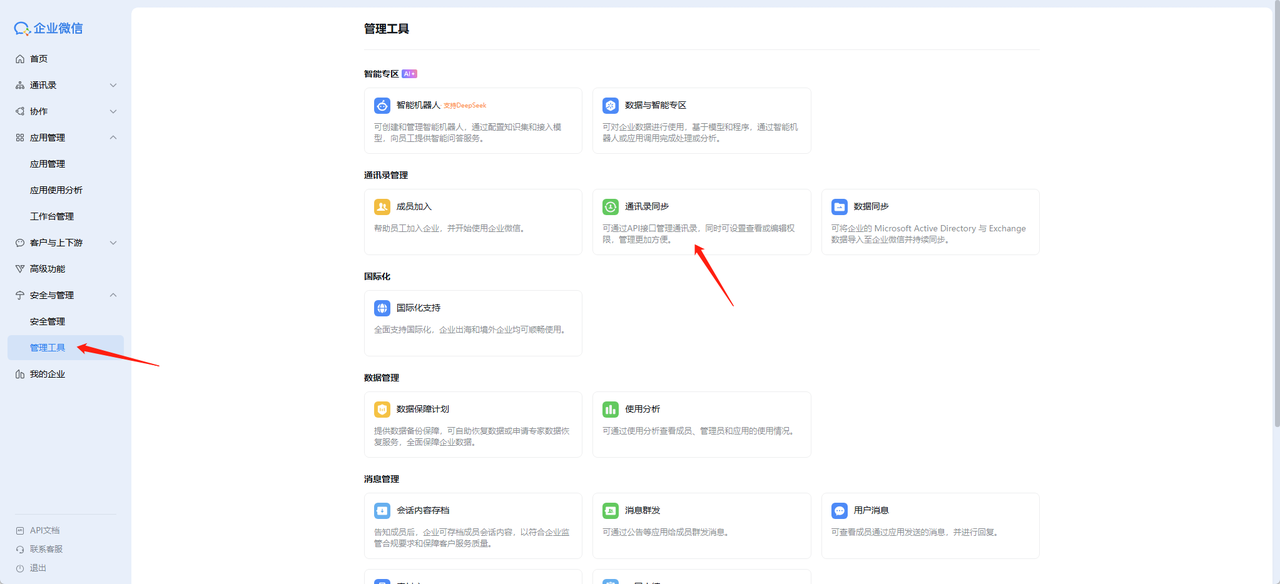Collapse the 安全与管理 menu chevron
The height and width of the screenshot is (584, 1280).
point(113,295)
